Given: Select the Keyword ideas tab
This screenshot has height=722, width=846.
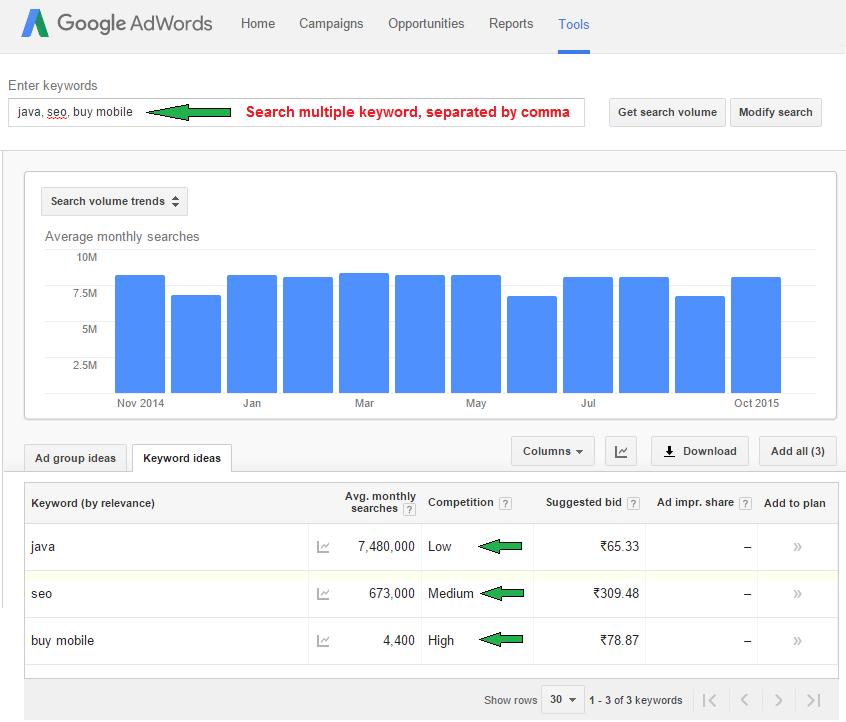Looking at the screenshot, I should click(182, 458).
